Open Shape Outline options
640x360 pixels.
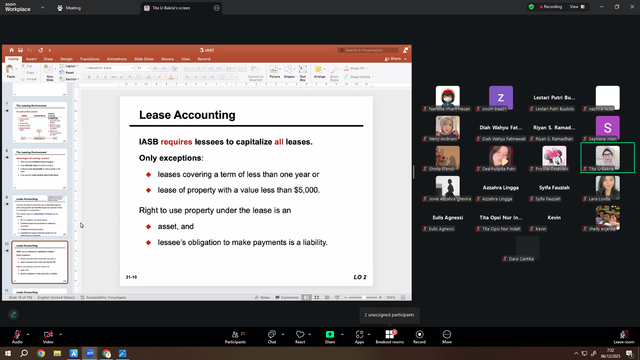(358, 77)
